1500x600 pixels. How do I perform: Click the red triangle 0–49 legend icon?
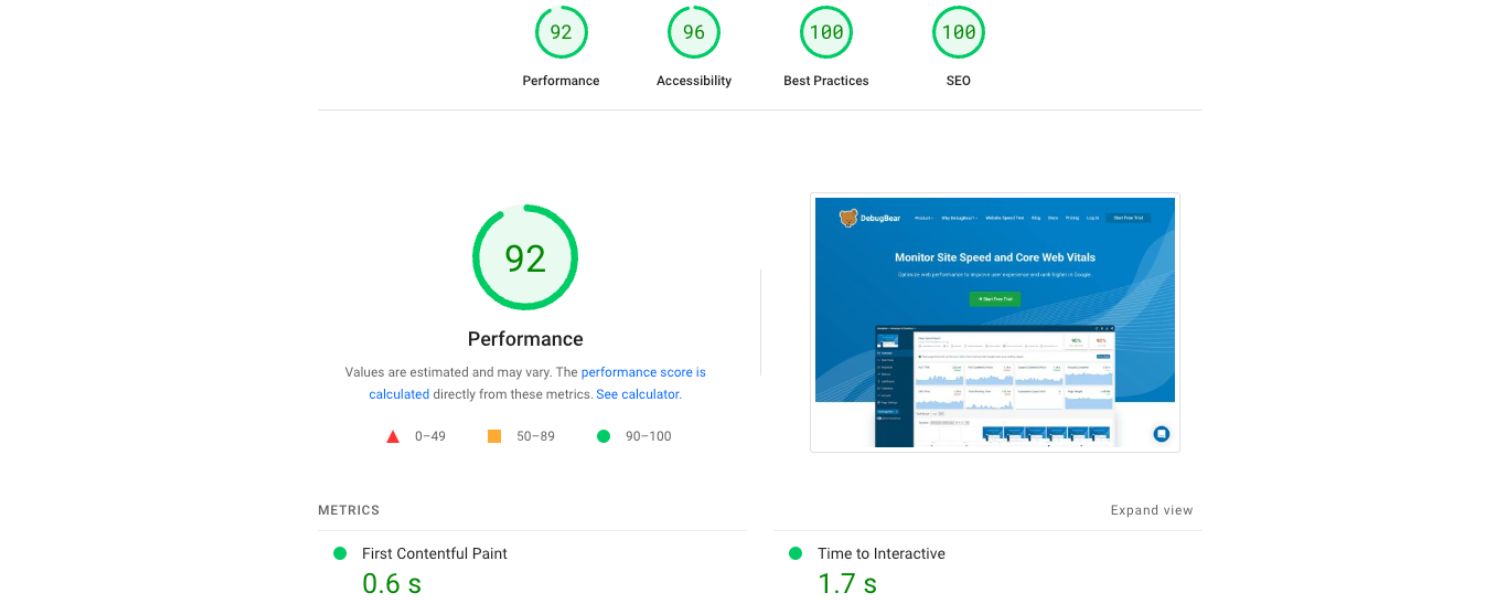(393, 437)
